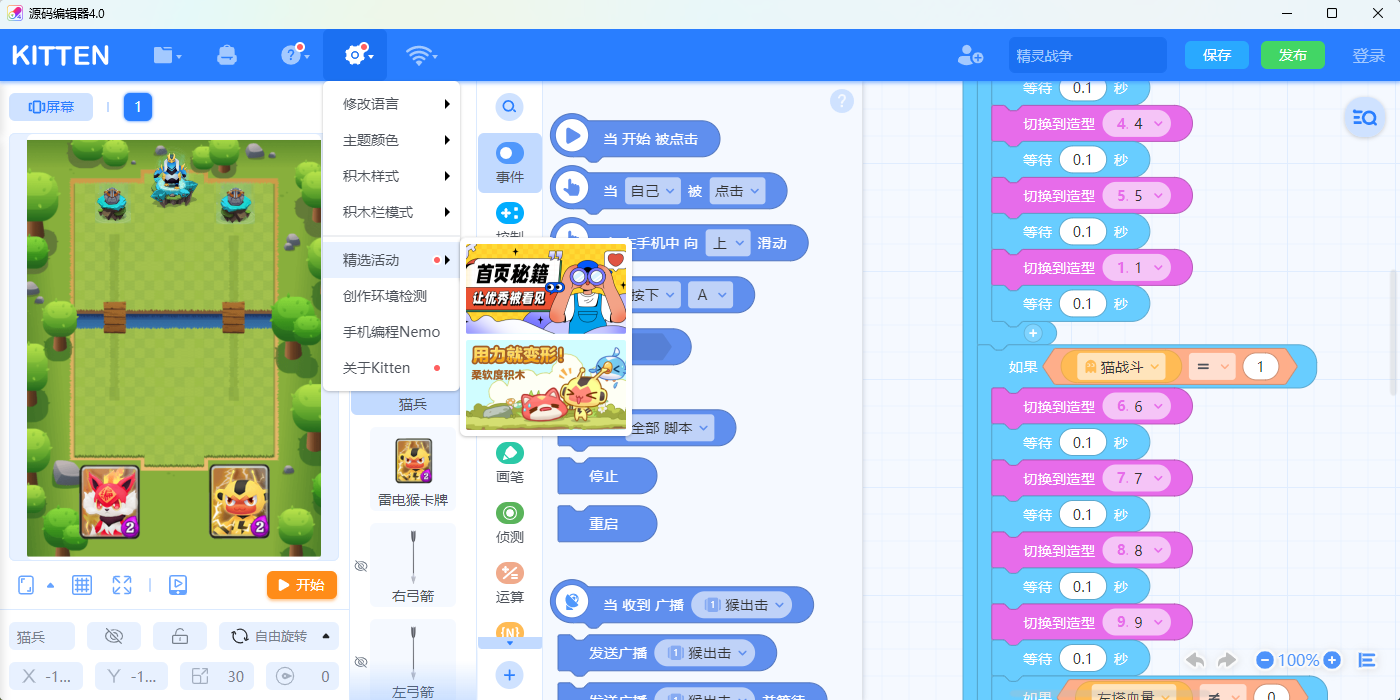Enter stage fullscreen mode

point(122,584)
